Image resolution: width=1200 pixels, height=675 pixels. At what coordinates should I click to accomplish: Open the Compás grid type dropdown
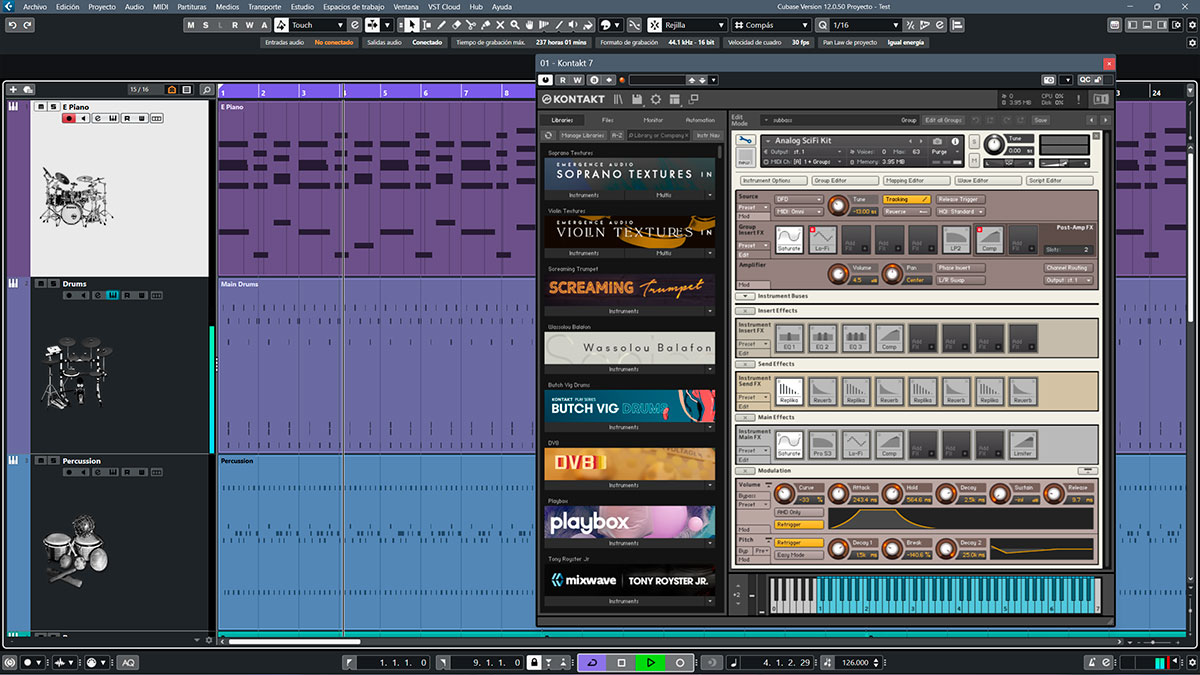click(771, 25)
